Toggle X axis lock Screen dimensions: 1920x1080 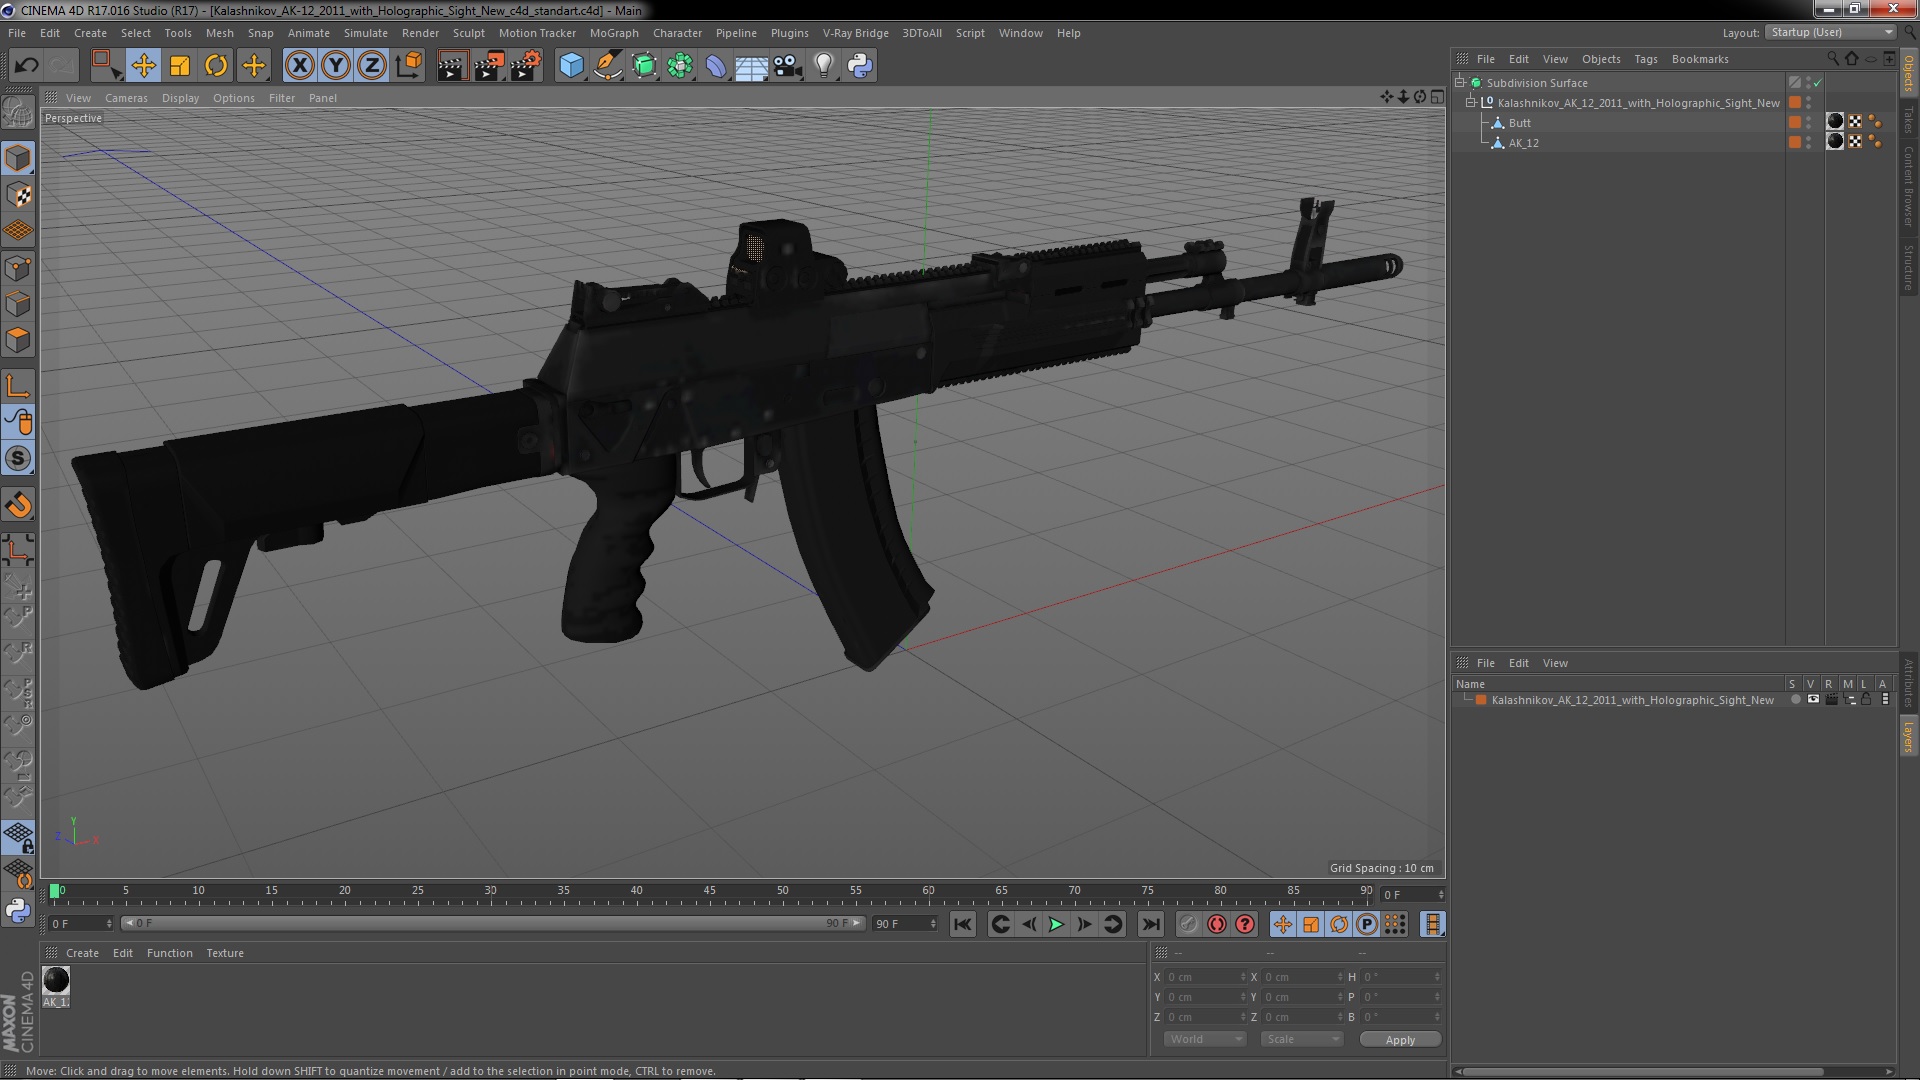299,66
